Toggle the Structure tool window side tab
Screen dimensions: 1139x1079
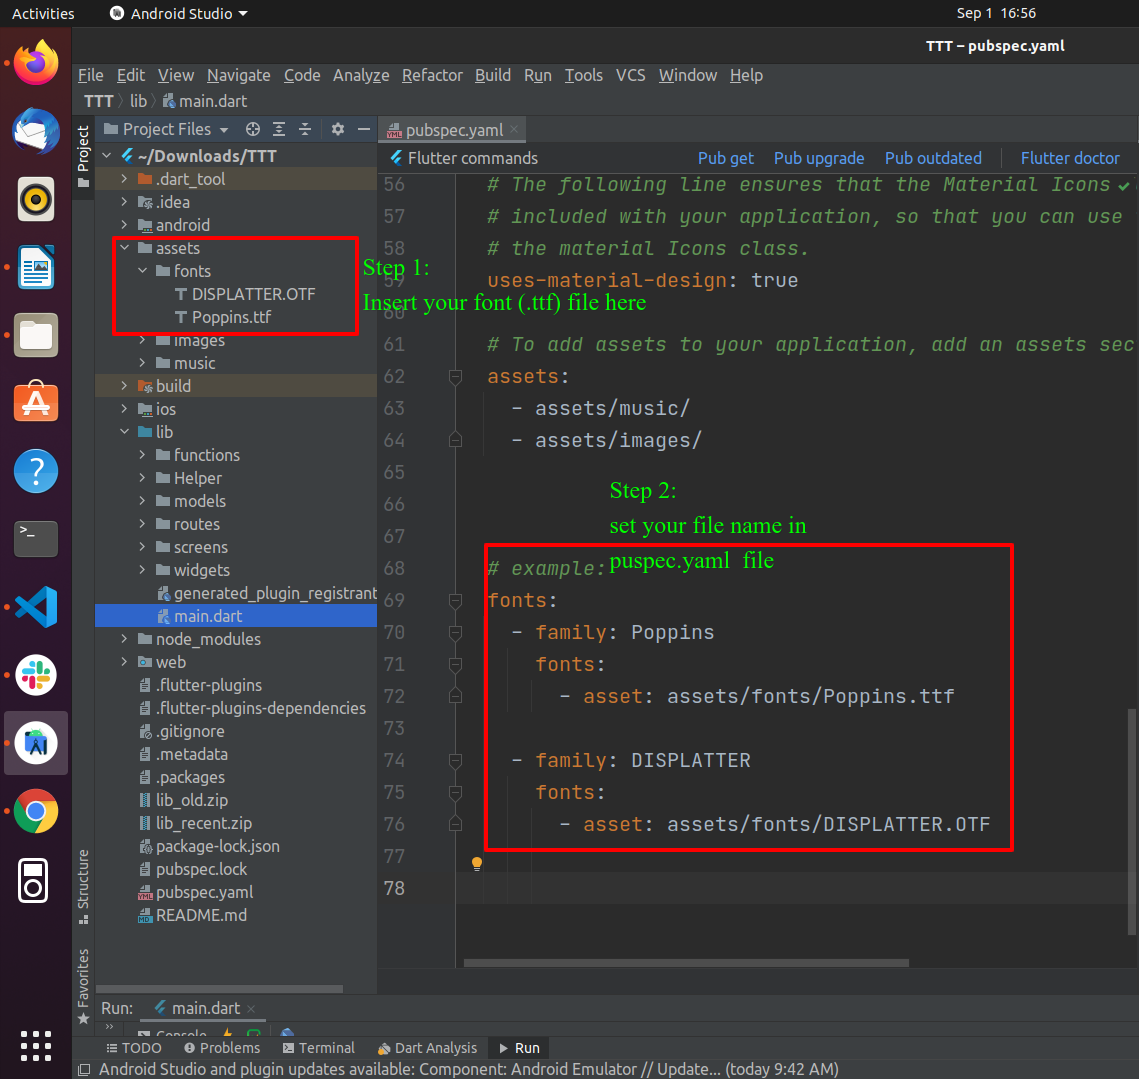pyautogui.click(x=83, y=886)
